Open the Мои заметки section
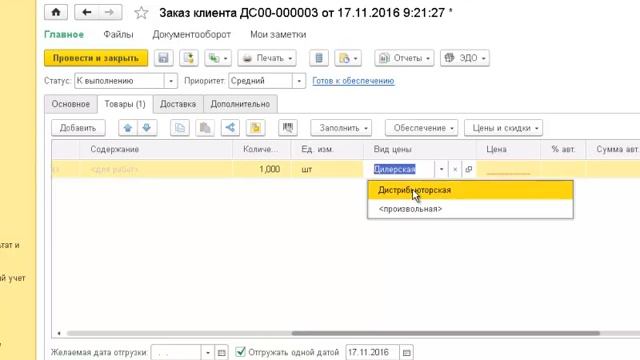 [278, 35]
